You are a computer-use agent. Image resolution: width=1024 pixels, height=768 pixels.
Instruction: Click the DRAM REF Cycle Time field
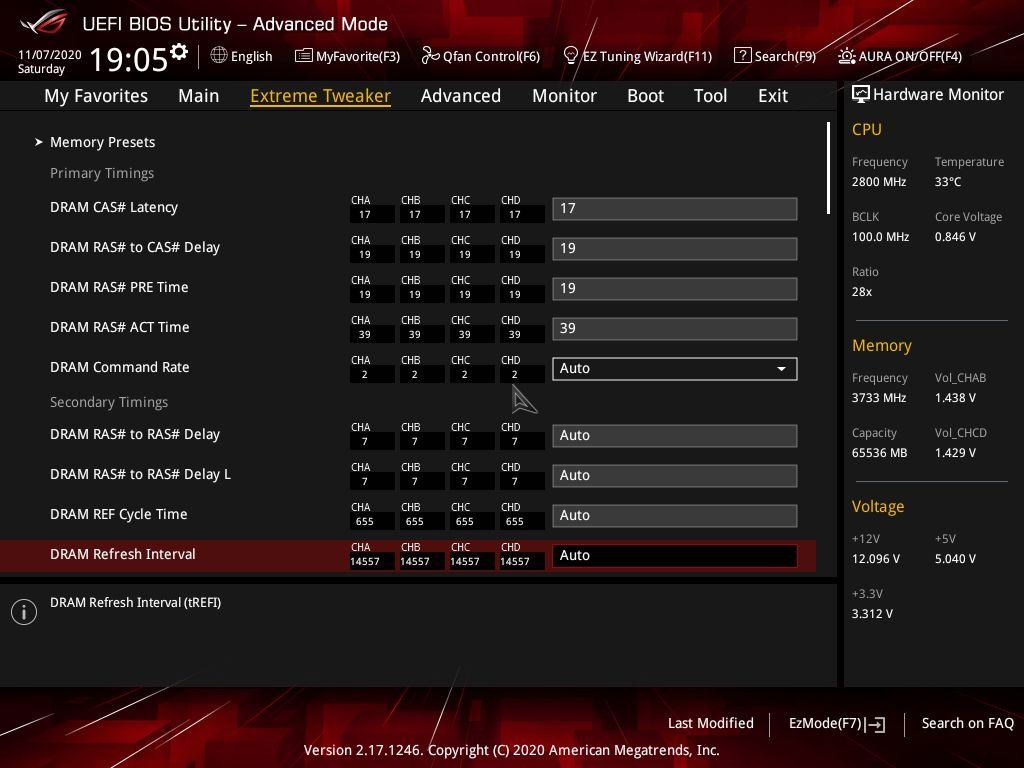click(675, 515)
